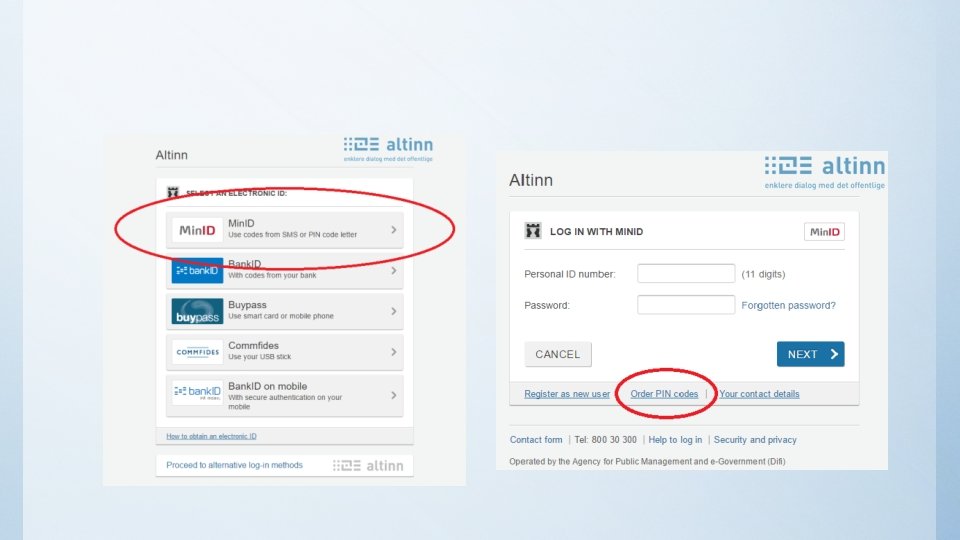
Task: Open the MinID row chevron arrow
Action: [x=394, y=230]
